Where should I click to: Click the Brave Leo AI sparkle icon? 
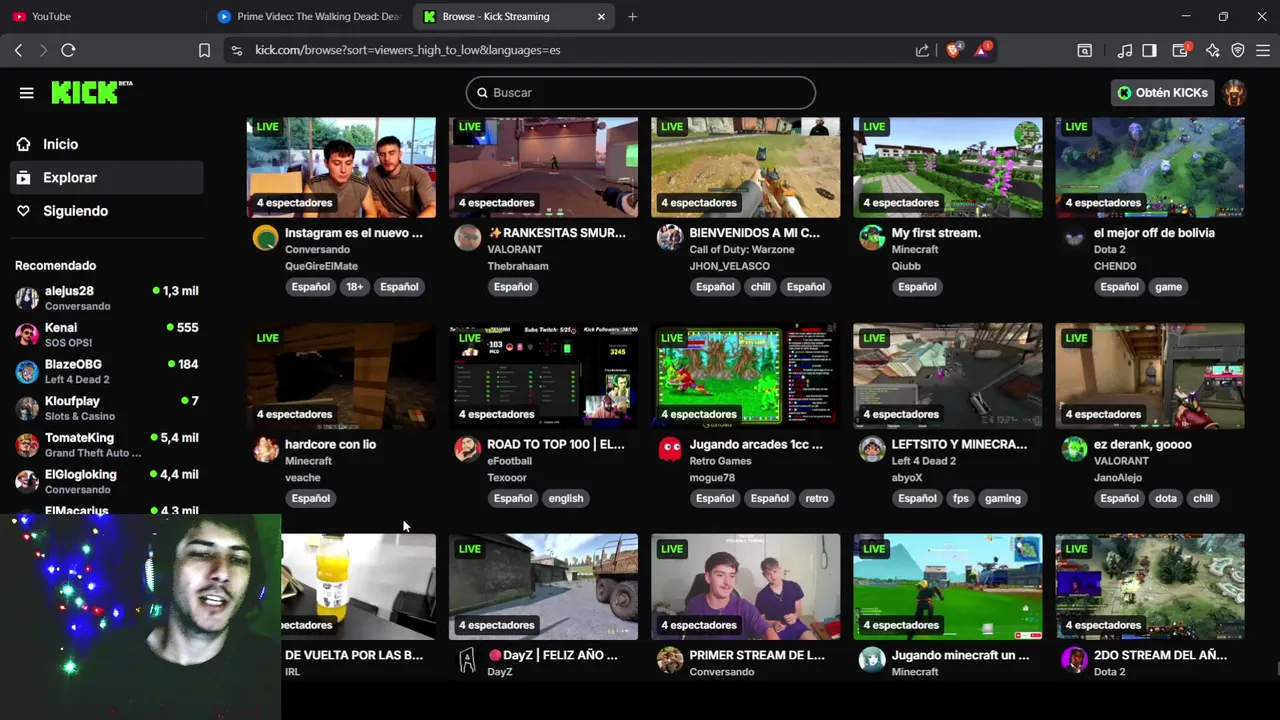[x=1213, y=50]
